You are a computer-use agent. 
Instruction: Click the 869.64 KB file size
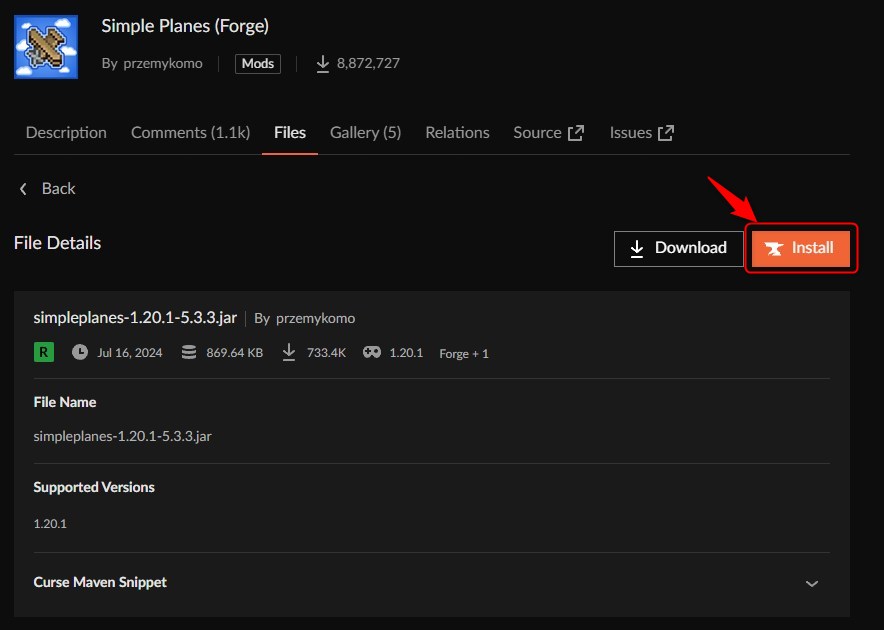235,353
